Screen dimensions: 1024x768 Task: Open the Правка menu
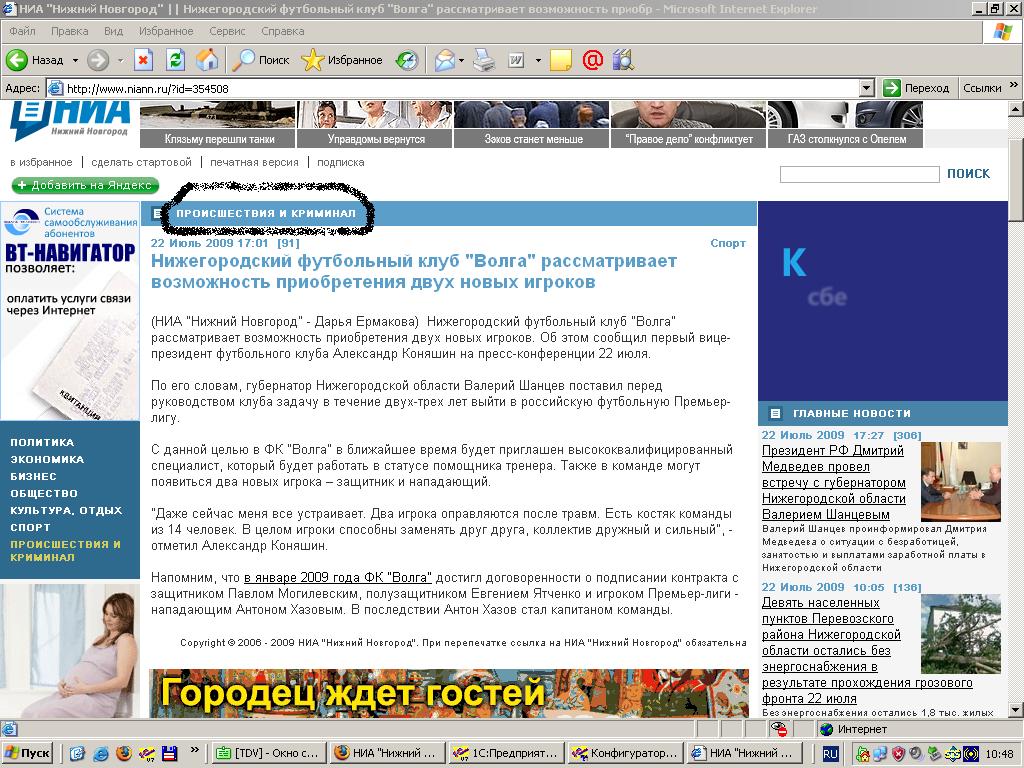tap(69, 31)
